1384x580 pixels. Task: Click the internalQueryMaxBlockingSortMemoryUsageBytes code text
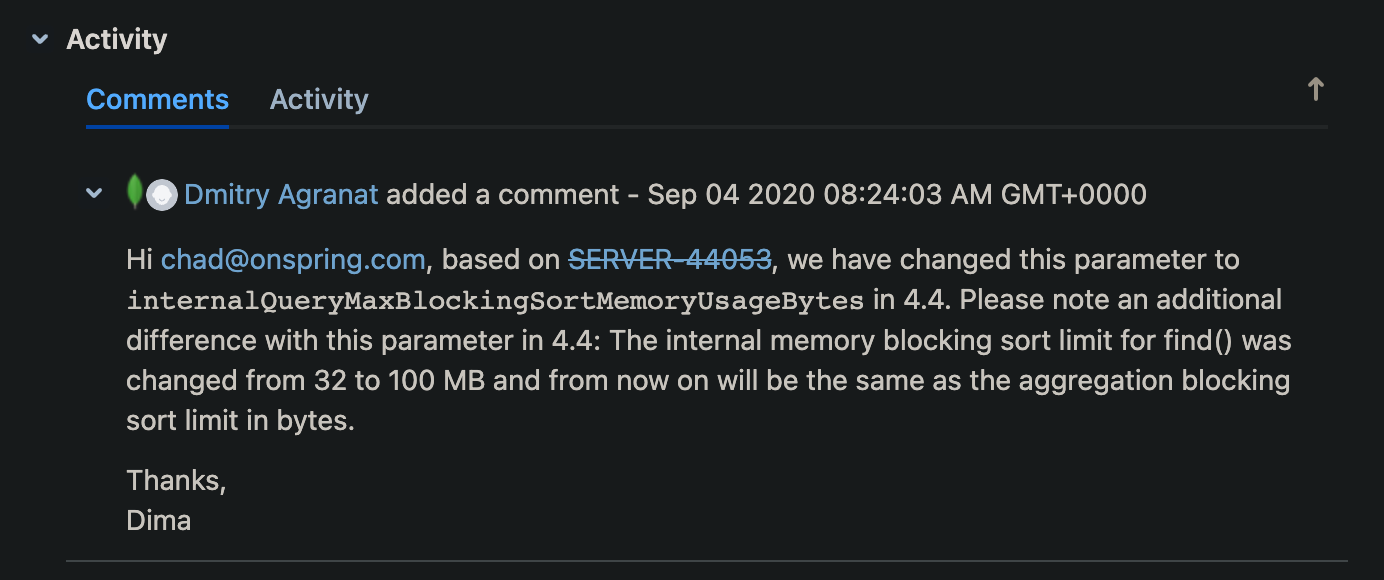coord(495,301)
